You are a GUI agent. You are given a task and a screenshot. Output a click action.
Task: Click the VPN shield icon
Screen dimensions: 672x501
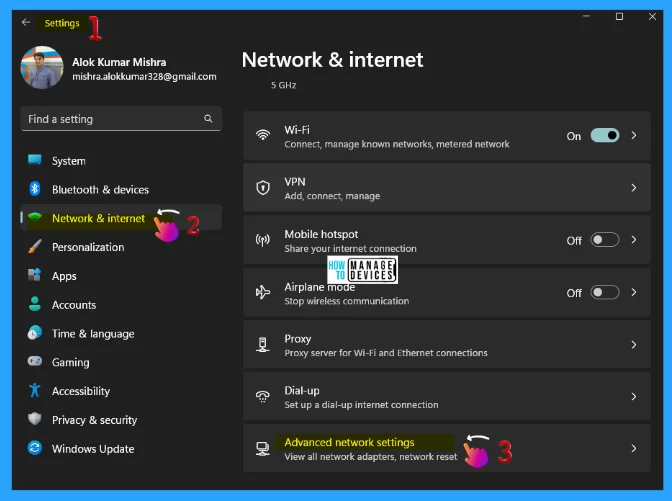[263, 188]
